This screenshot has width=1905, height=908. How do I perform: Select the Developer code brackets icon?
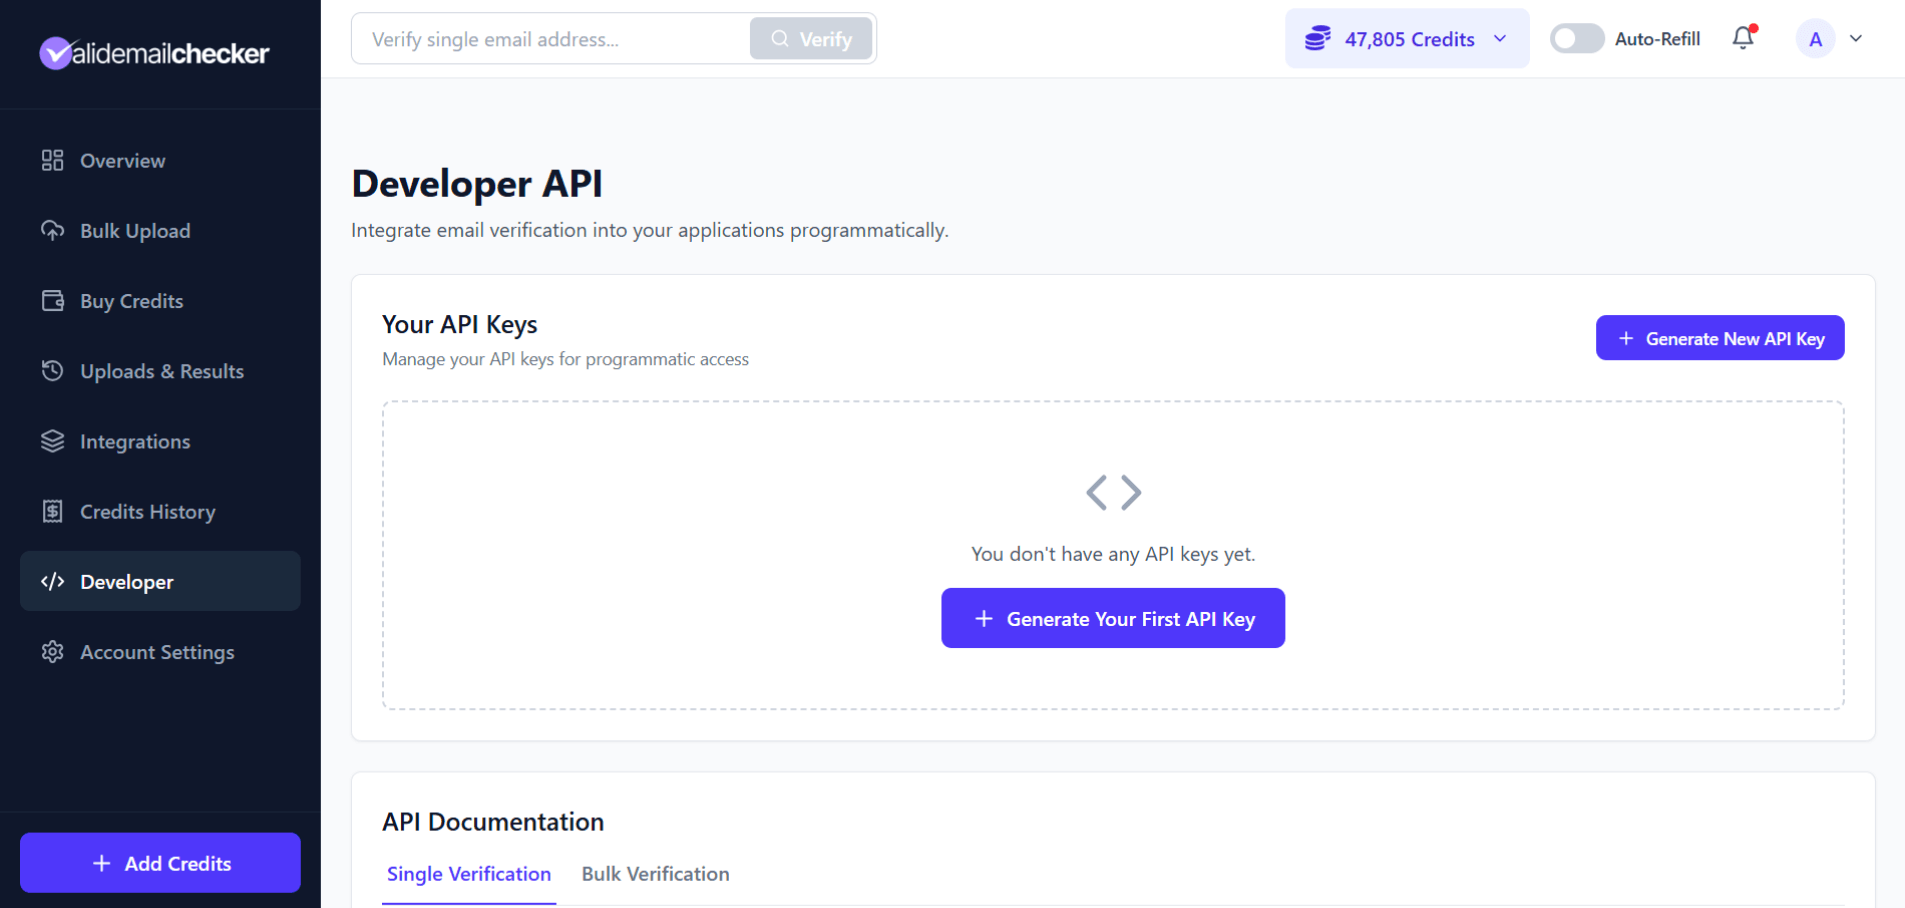[x=52, y=581]
